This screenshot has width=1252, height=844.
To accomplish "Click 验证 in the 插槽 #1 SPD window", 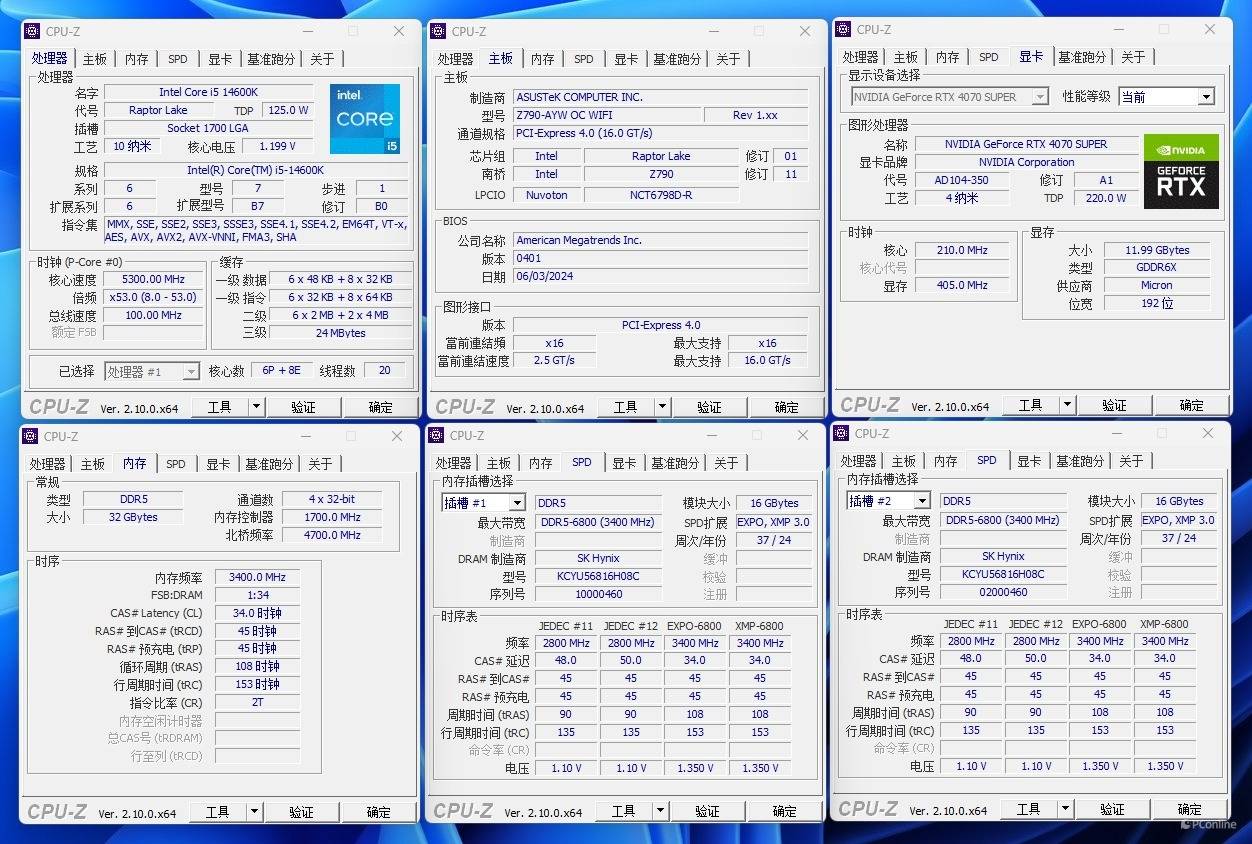I will (707, 811).
